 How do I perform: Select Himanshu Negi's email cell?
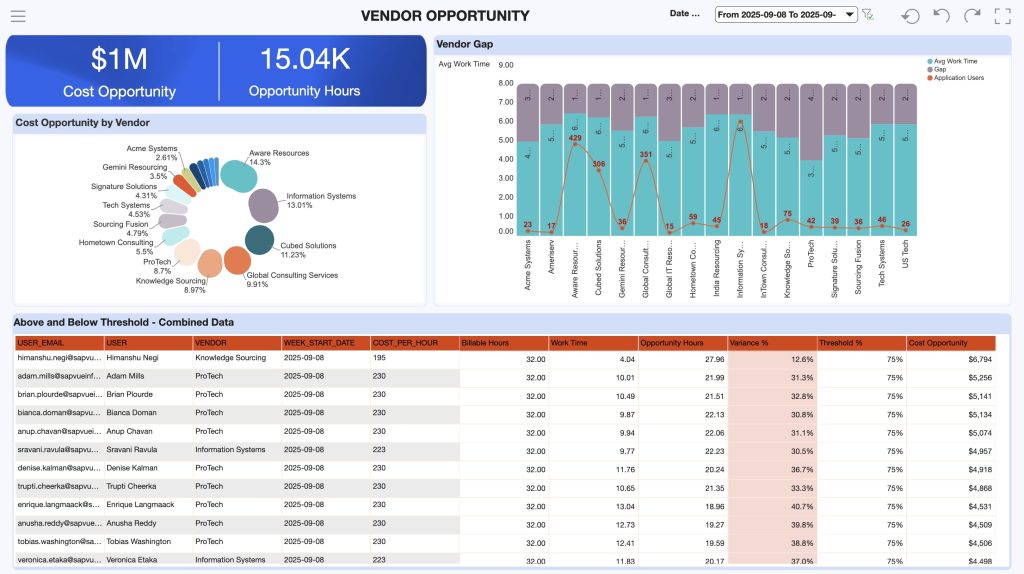[x=58, y=358]
